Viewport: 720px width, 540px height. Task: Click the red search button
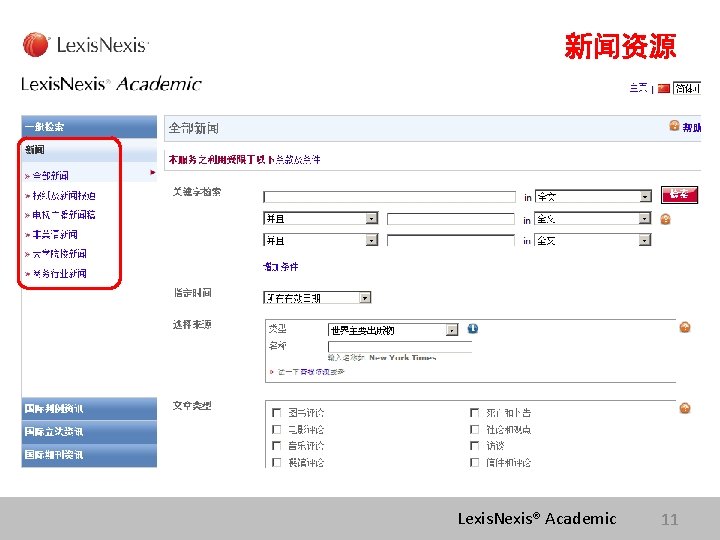click(679, 195)
